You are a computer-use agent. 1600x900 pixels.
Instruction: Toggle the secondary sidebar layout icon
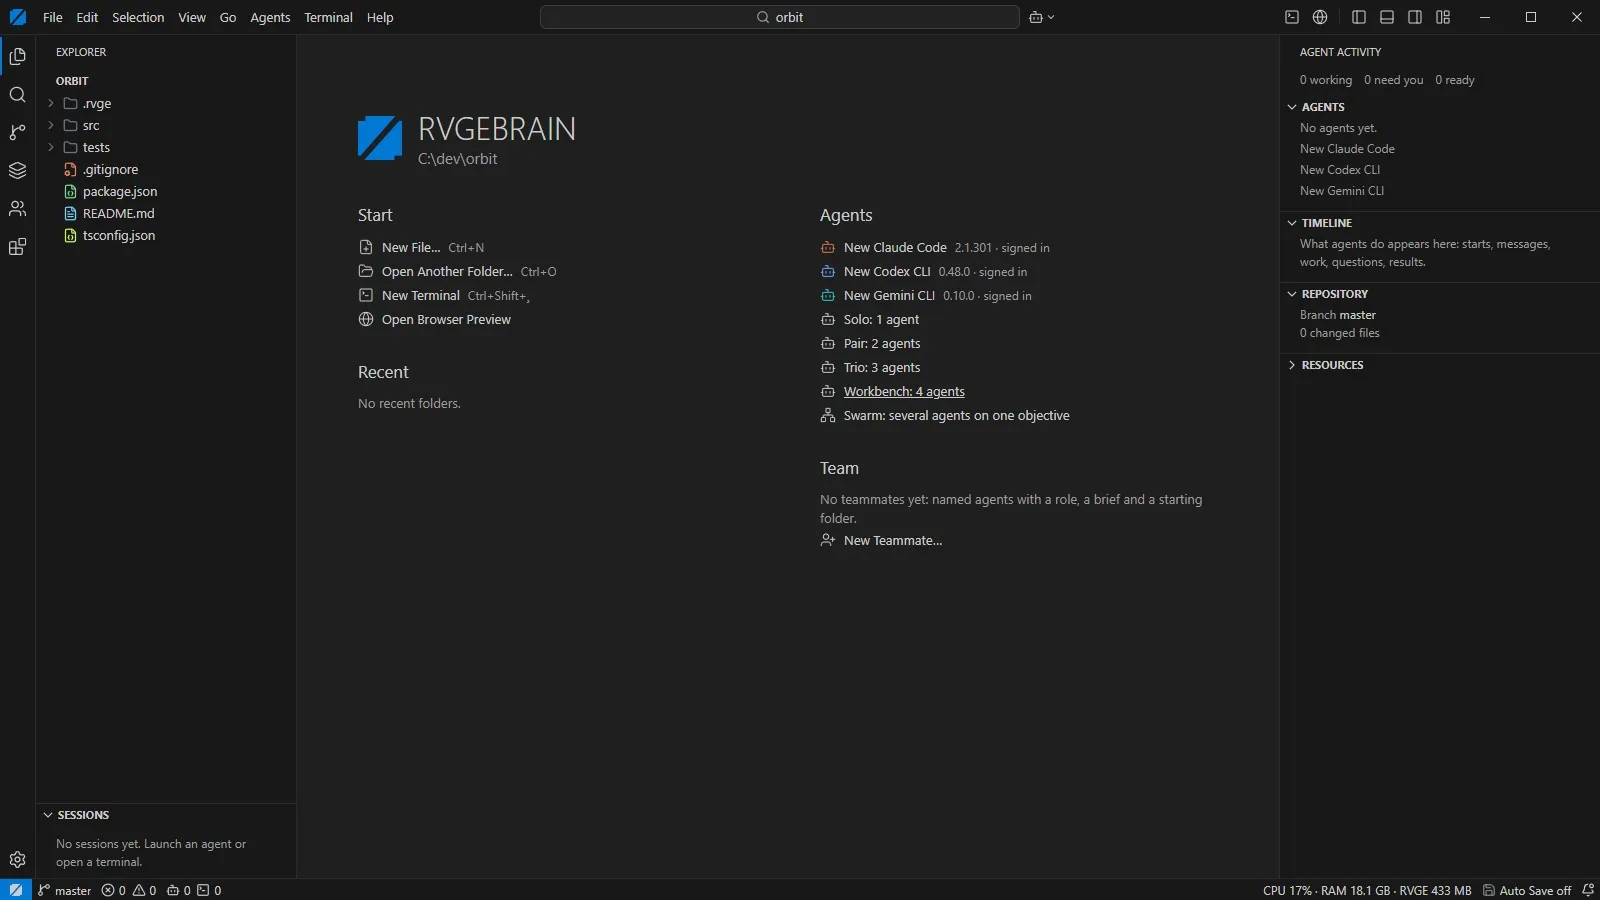(1415, 17)
